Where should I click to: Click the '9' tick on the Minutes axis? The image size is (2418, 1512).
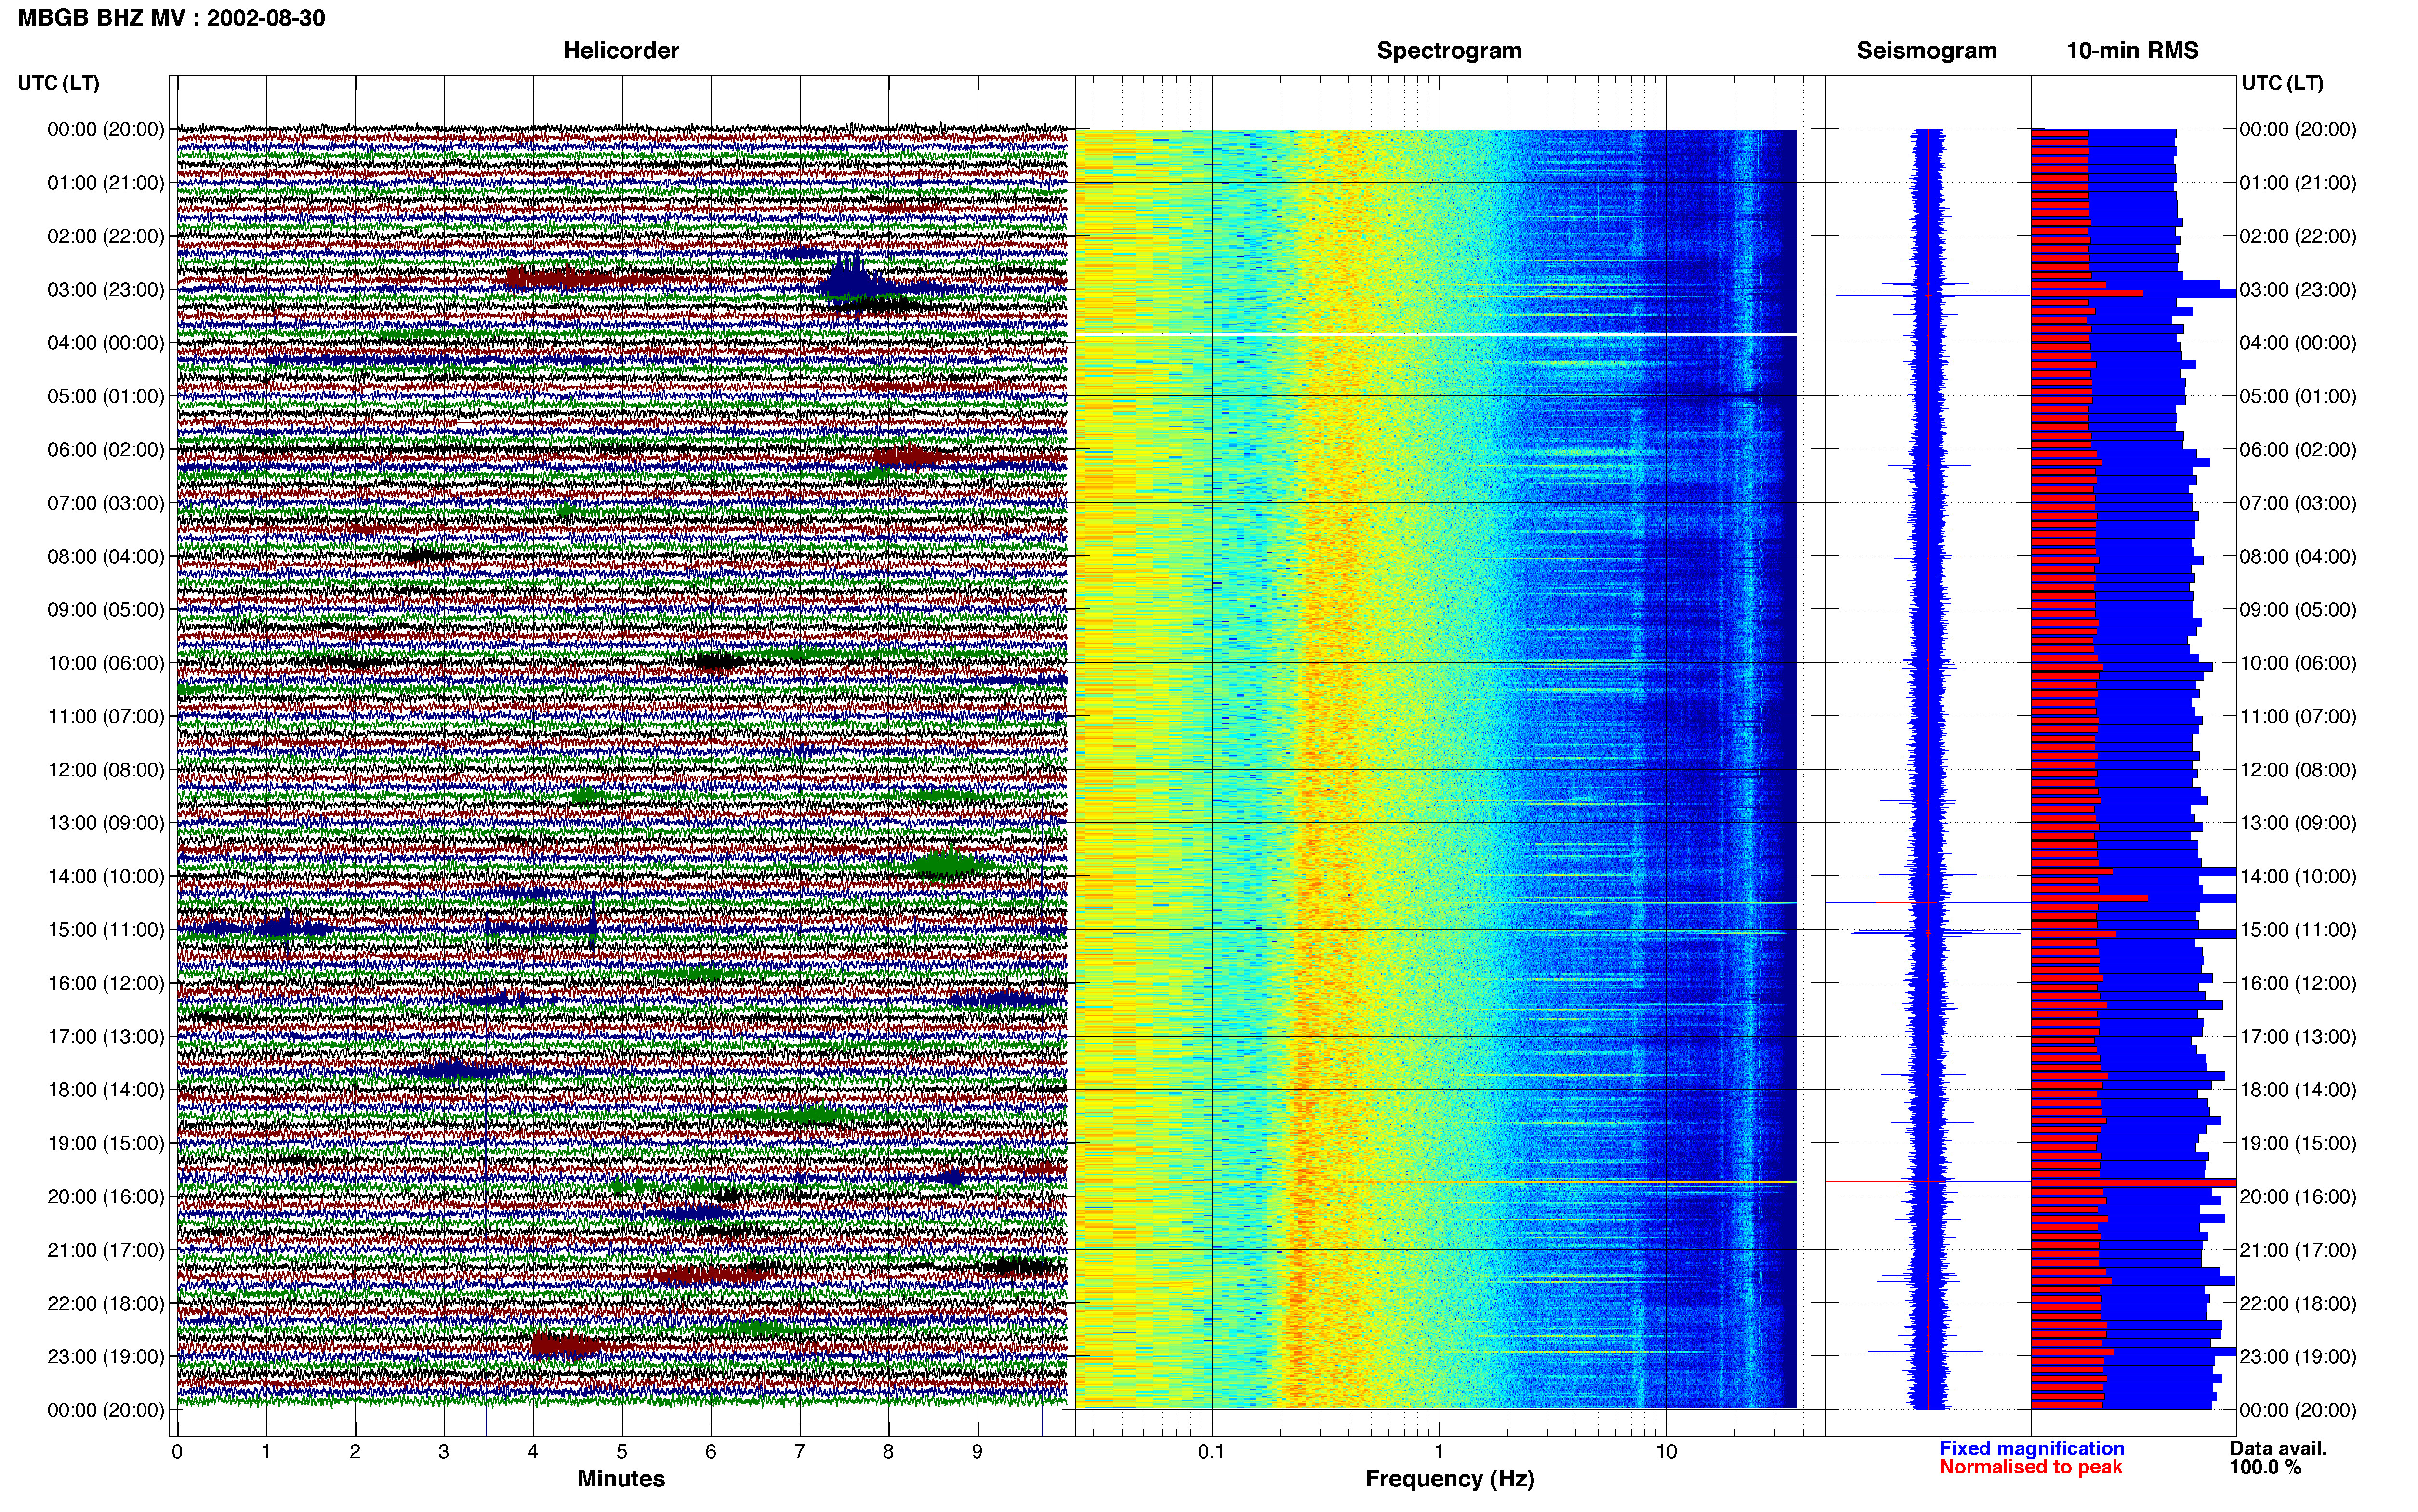pyautogui.click(x=977, y=1452)
